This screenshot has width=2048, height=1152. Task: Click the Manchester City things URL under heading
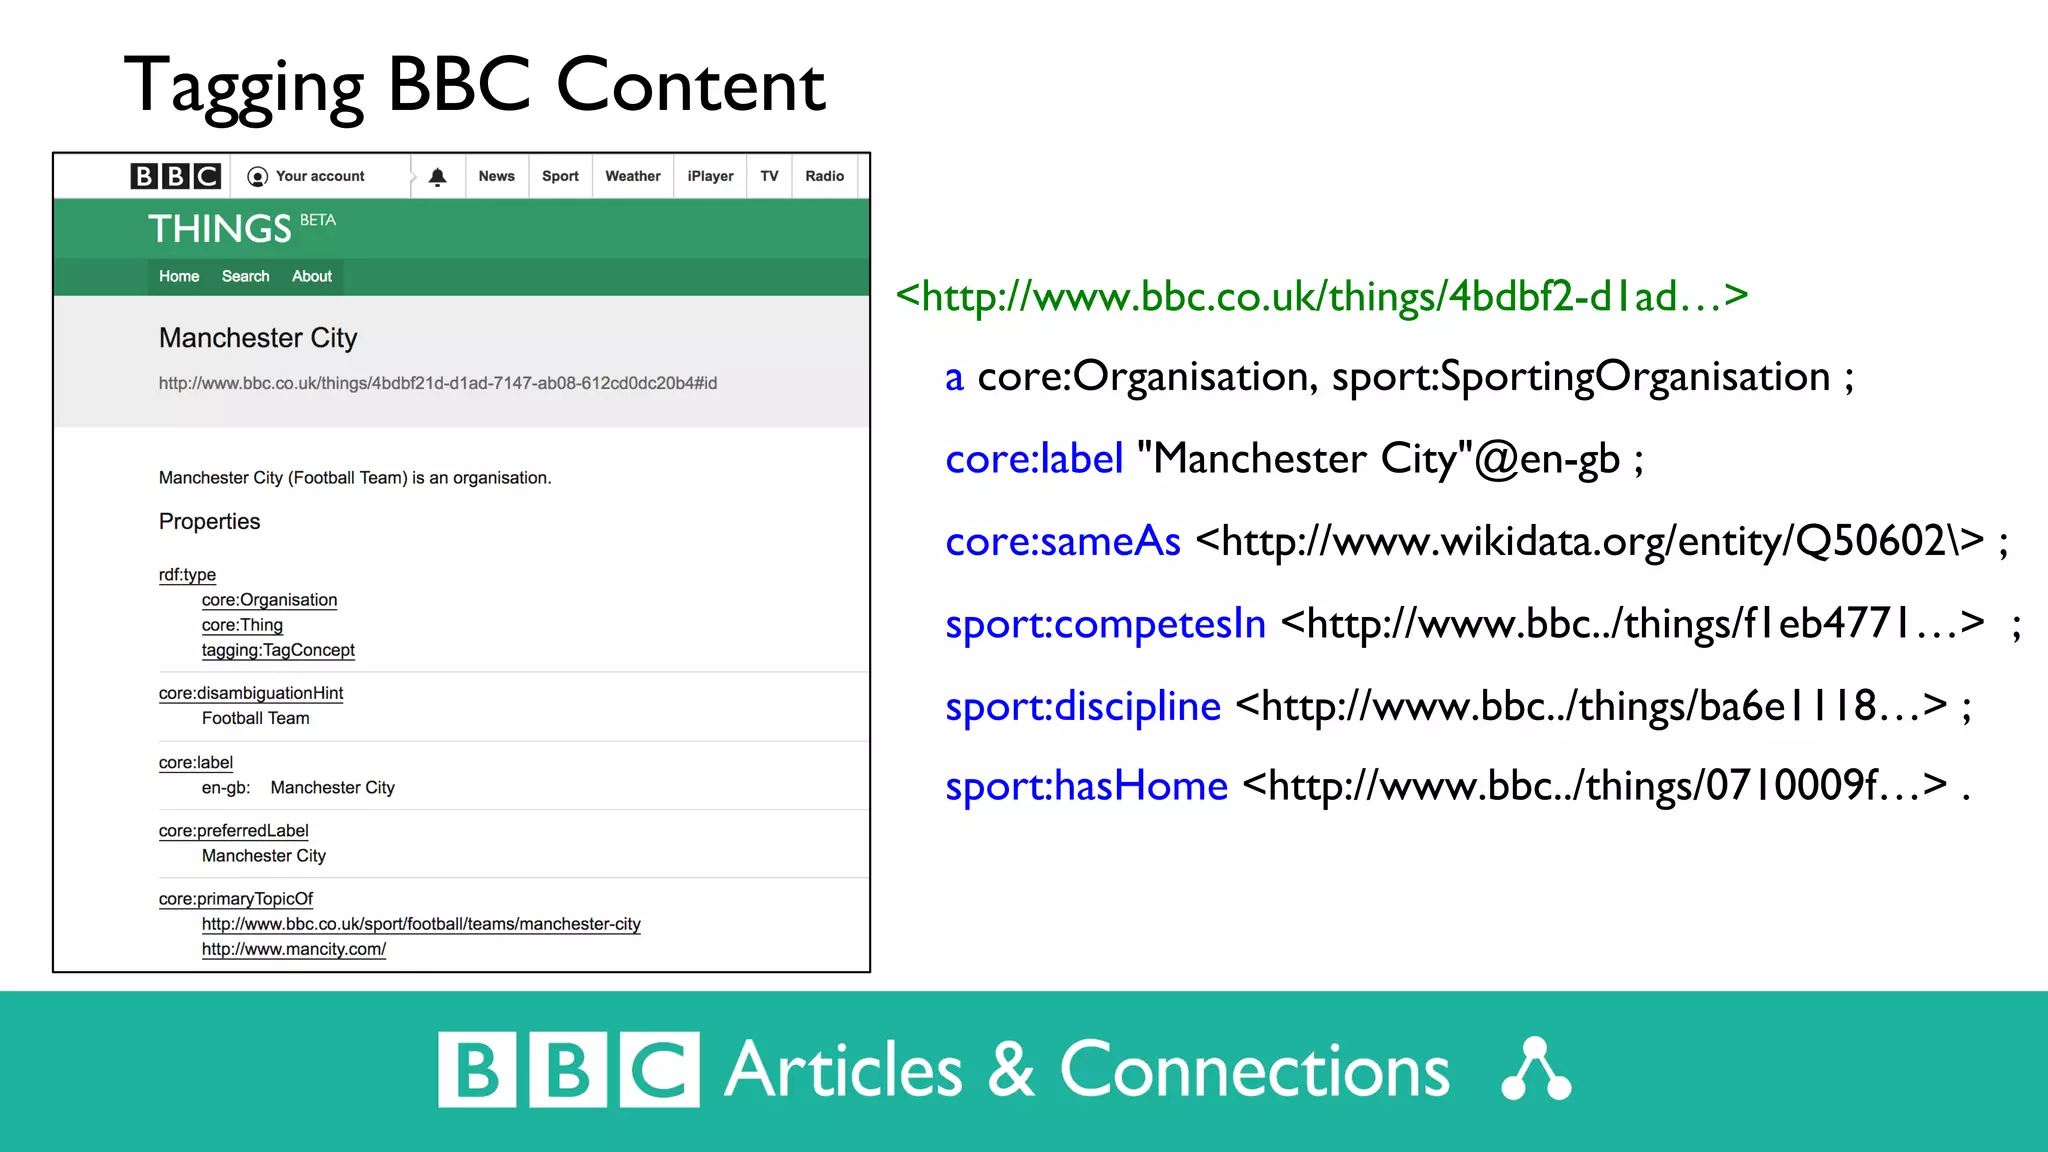coord(438,383)
